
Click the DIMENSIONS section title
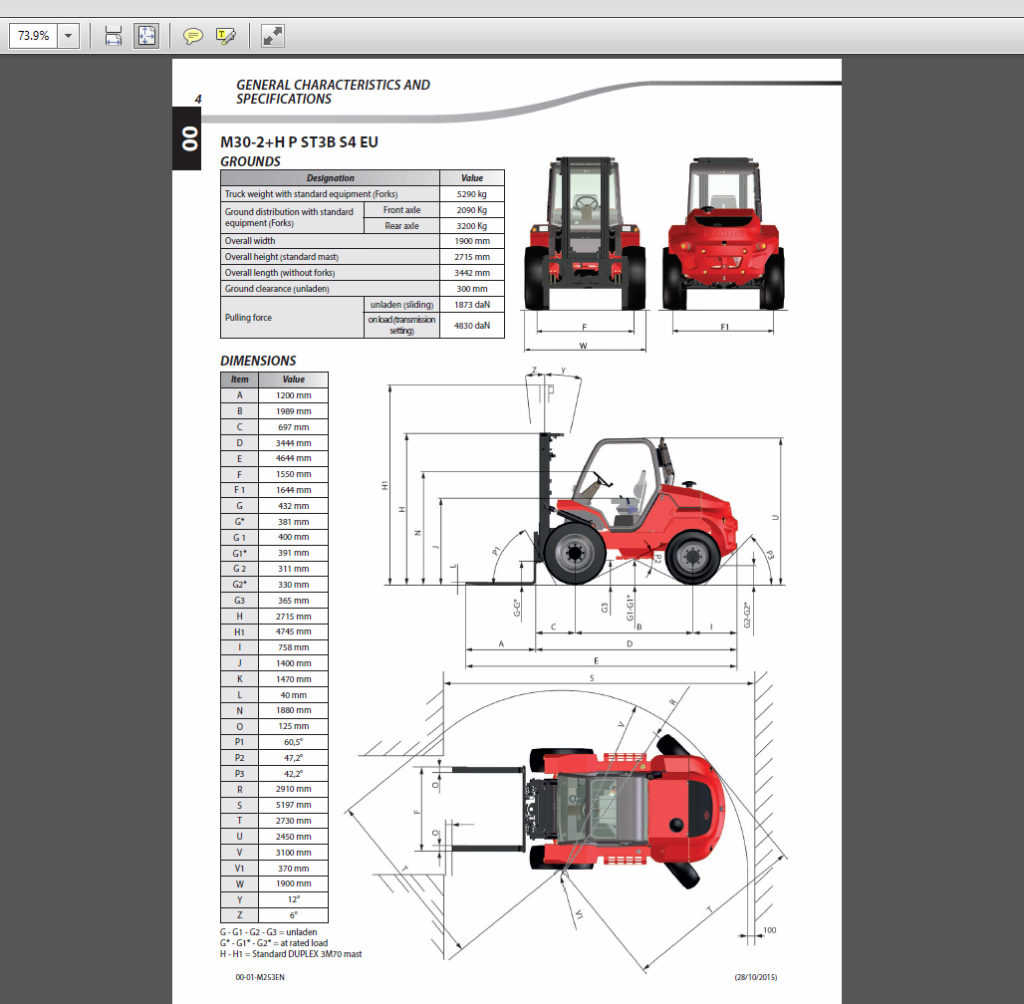point(257,360)
